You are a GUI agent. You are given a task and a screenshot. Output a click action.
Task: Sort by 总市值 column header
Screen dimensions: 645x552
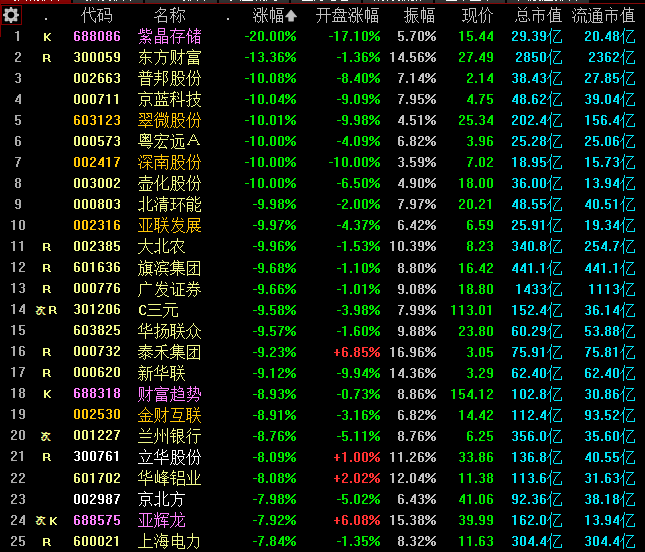(x=538, y=16)
